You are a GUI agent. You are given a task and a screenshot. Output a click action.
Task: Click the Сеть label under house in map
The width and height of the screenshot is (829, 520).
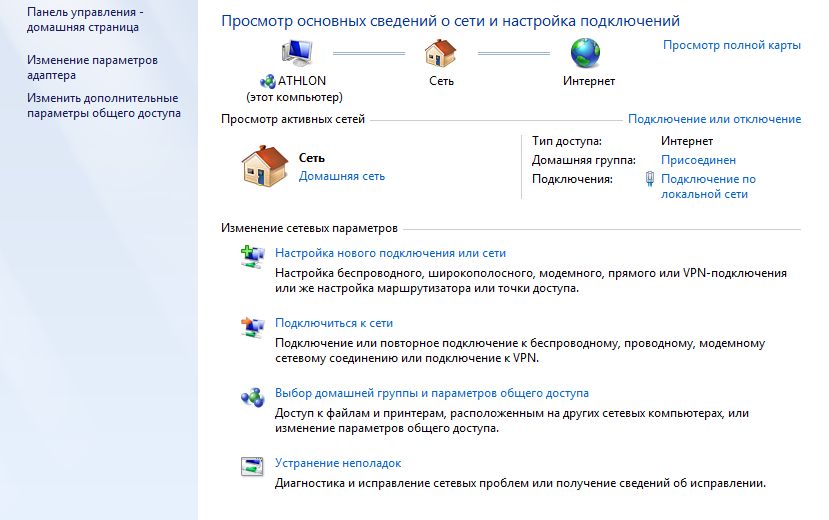pyautogui.click(x=441, y=81)
